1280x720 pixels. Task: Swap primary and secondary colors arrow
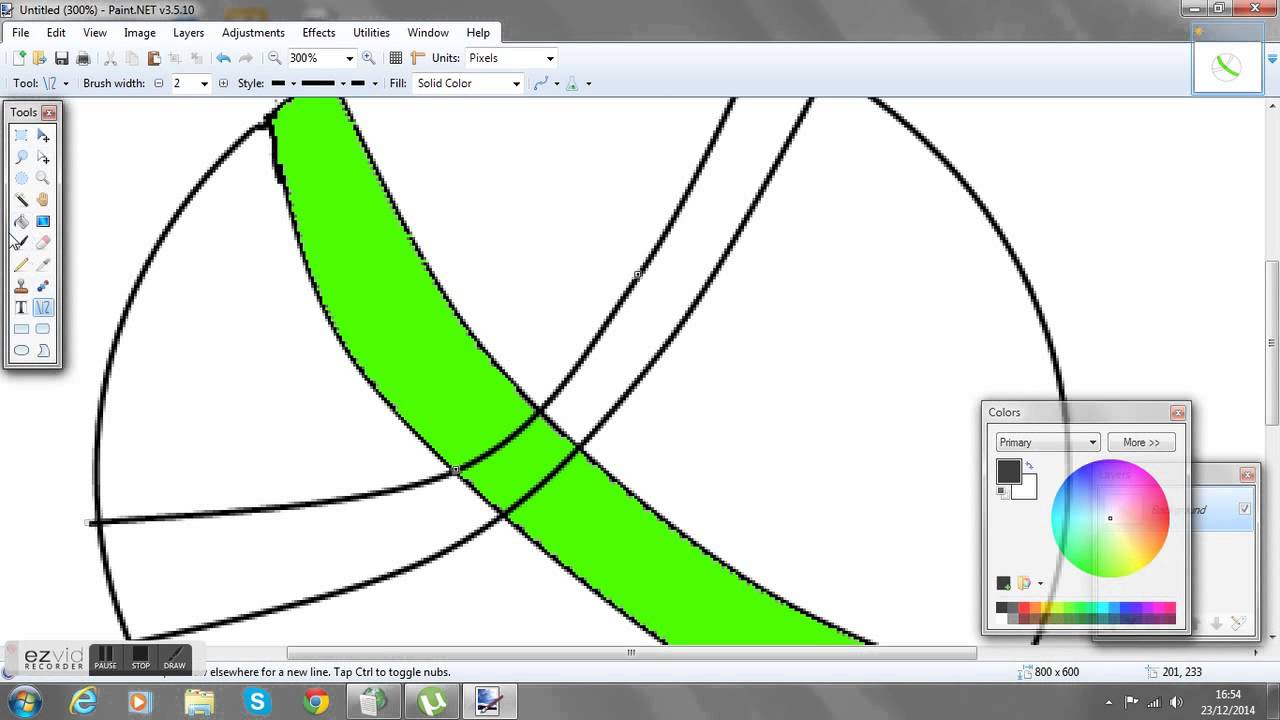click(x=1029, y=466)
